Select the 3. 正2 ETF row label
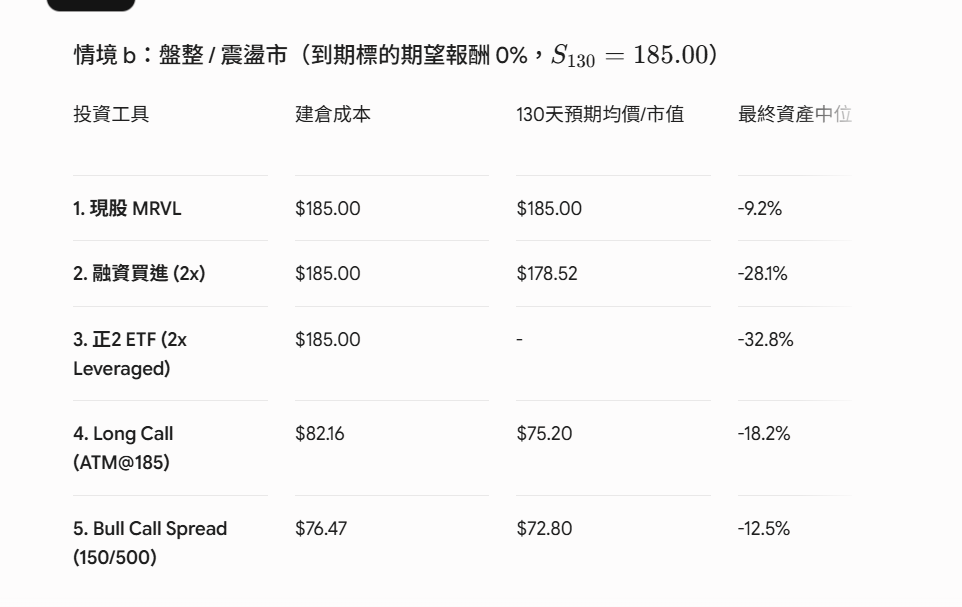 (130, 354)
